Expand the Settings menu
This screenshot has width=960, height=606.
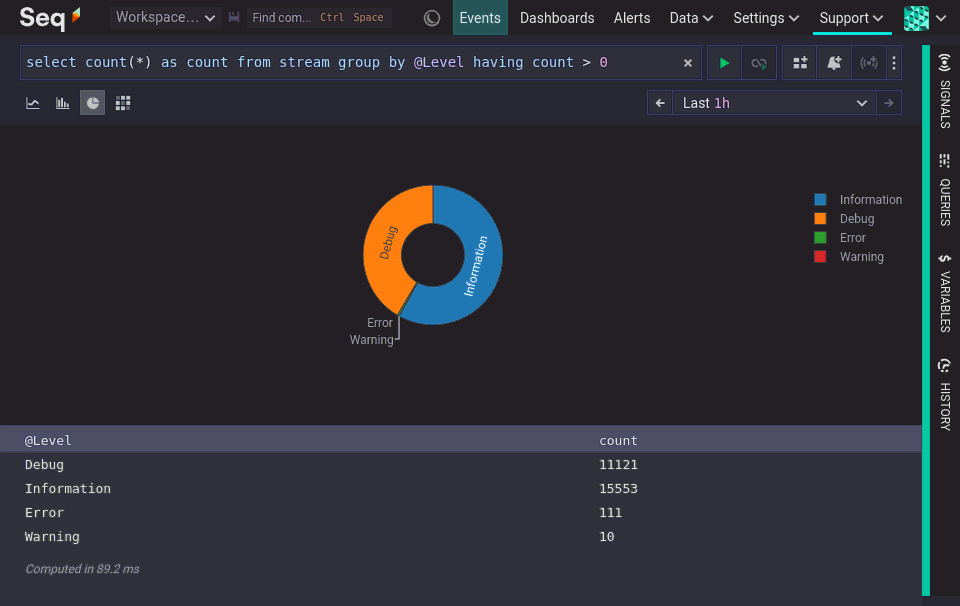coord(766,18)
